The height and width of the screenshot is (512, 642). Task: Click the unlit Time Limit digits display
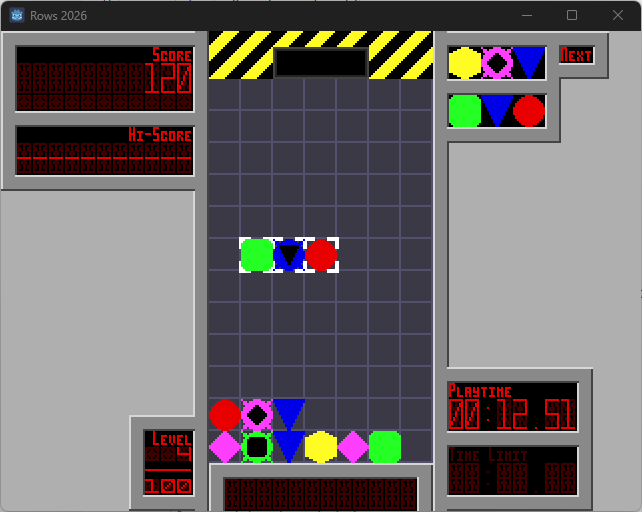coord(513,478)
